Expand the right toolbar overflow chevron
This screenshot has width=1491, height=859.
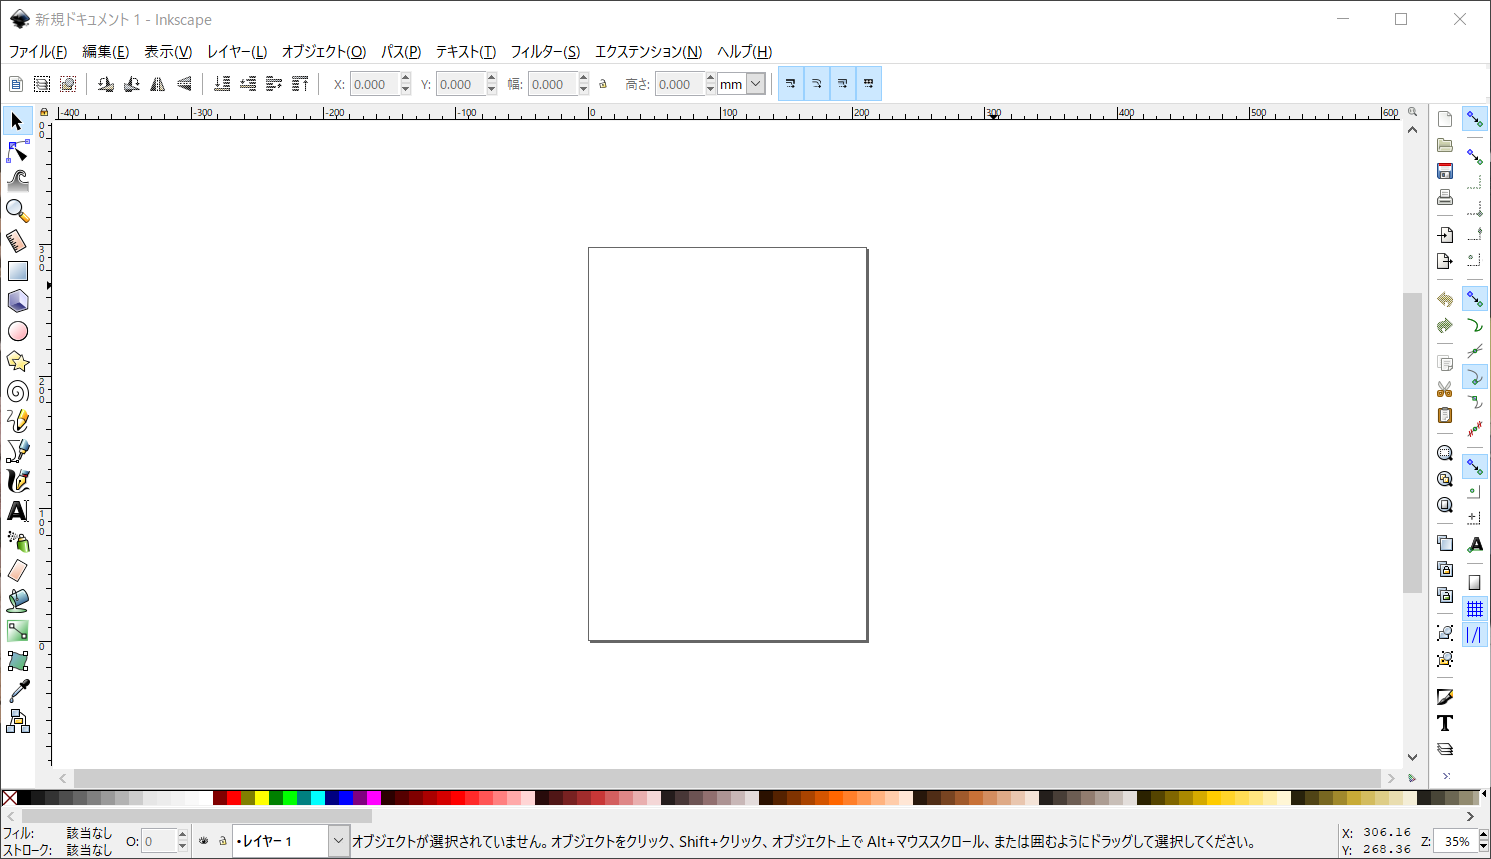pyautogui.click(x=1445, y=776)
